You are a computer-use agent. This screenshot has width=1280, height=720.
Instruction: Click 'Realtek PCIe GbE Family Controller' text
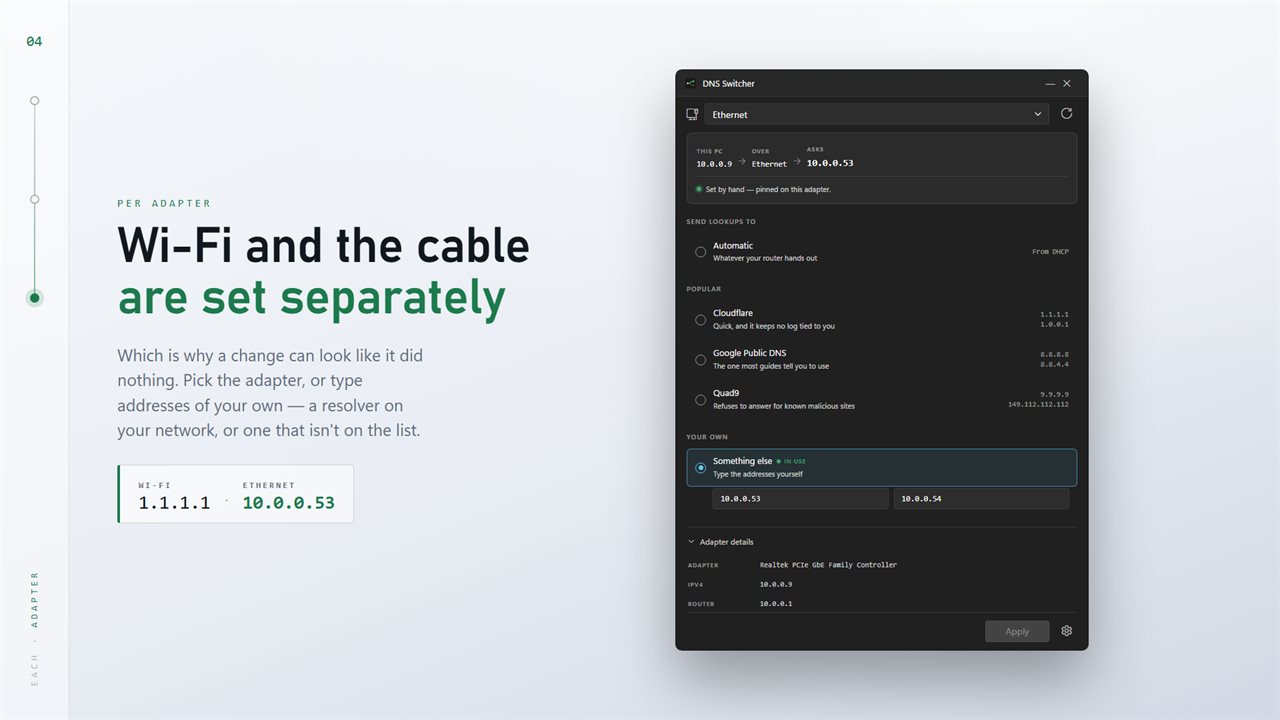(828, 565)
